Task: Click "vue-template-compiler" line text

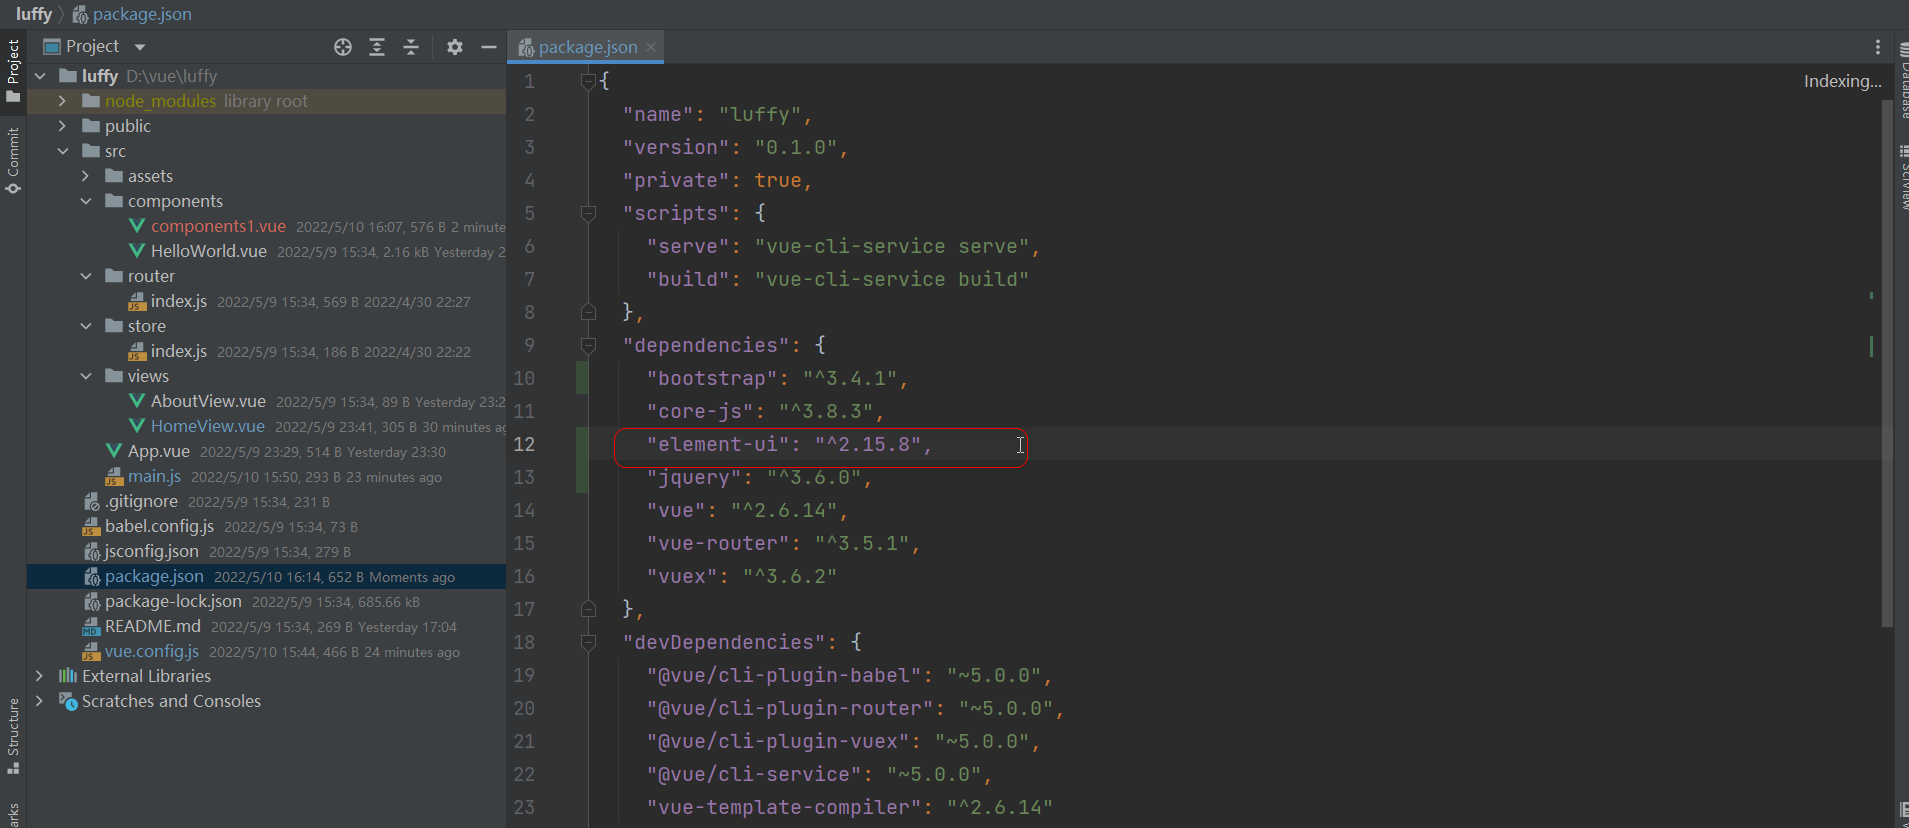Action: (849, 807)
